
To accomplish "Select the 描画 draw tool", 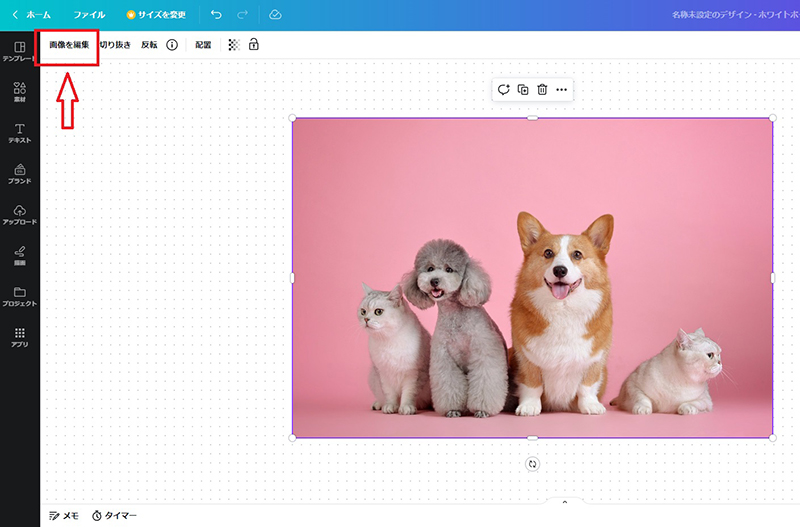I will [x=19, y=255].
